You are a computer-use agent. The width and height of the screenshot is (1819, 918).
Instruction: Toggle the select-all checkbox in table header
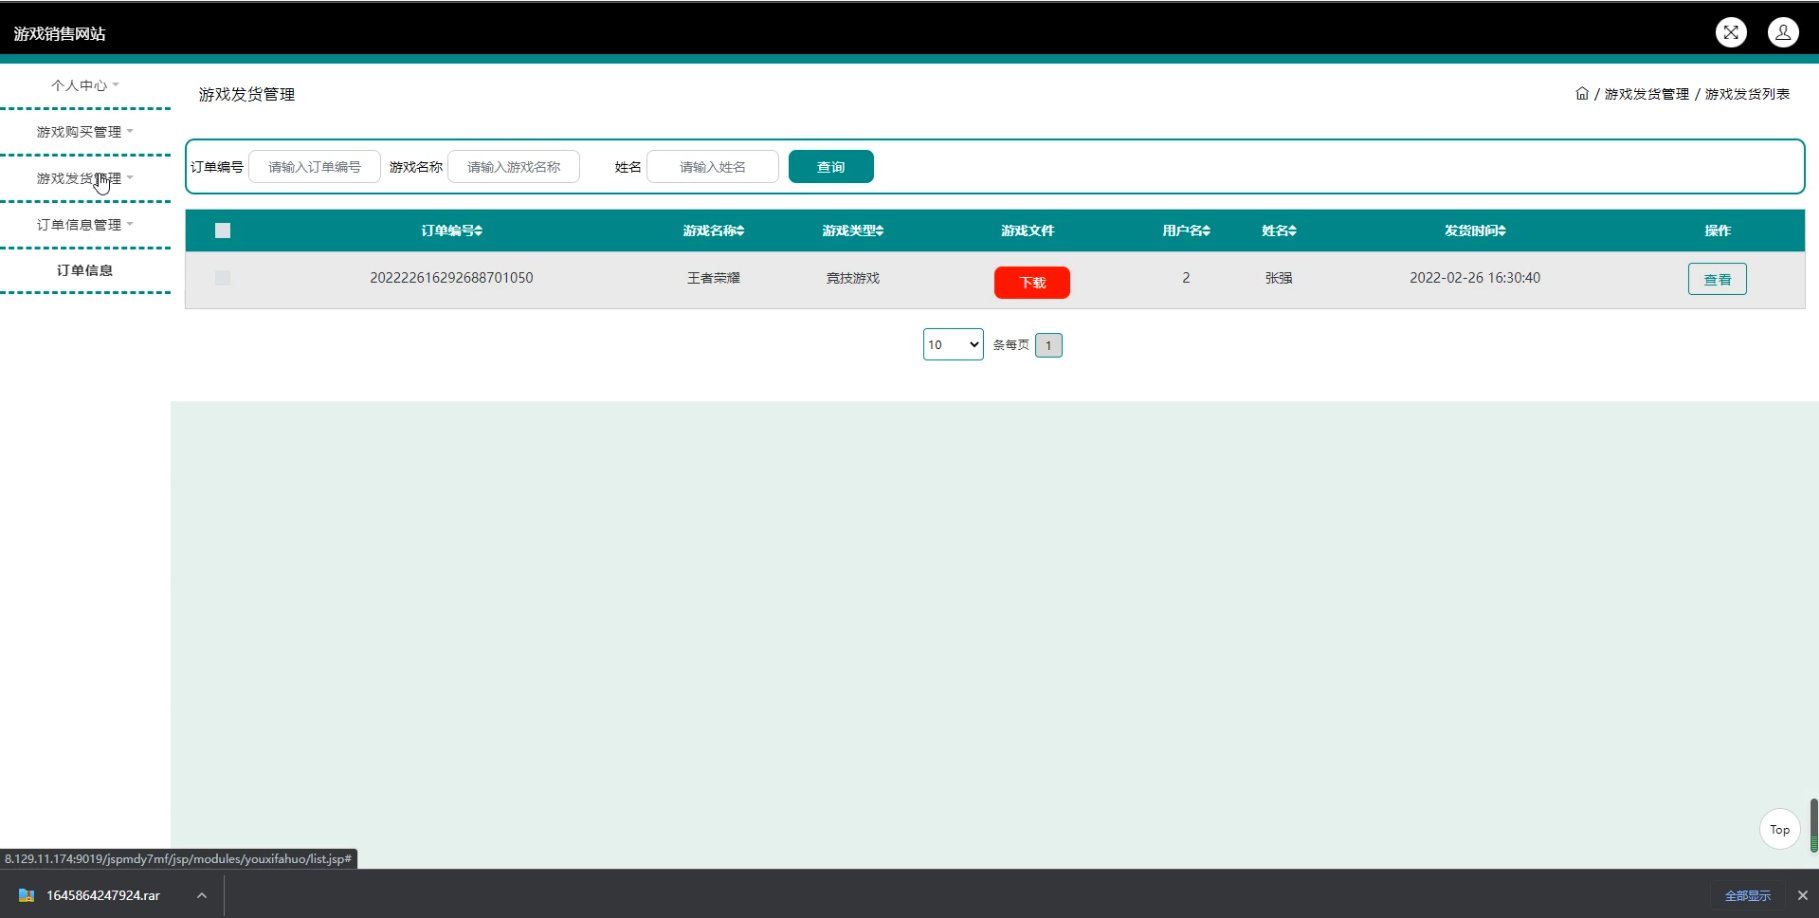click(223, 231)
